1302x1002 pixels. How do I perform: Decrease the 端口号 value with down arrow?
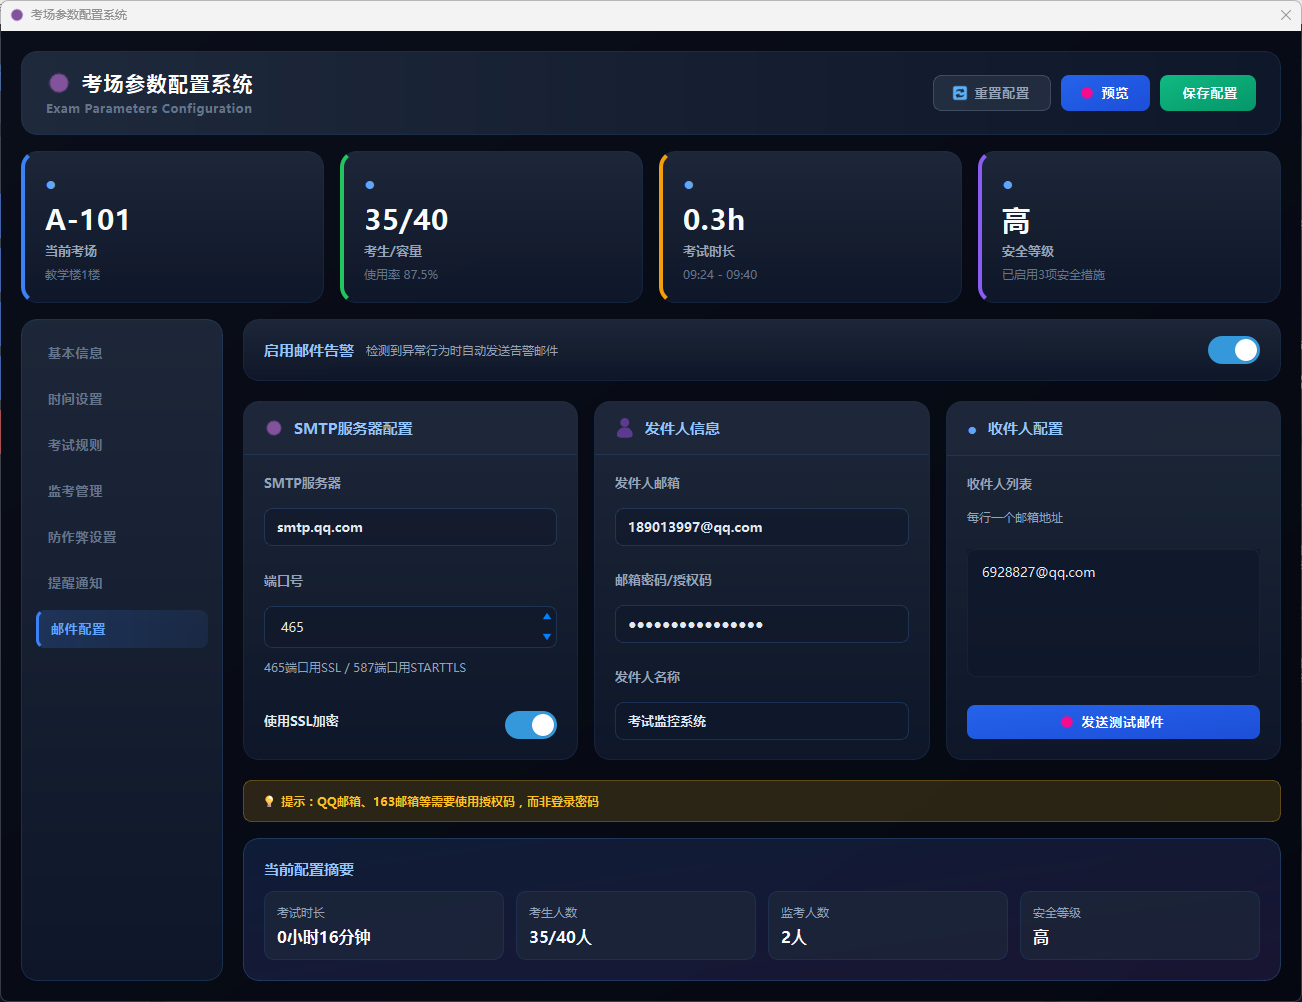pyautogui.click(x=546, y=637)
